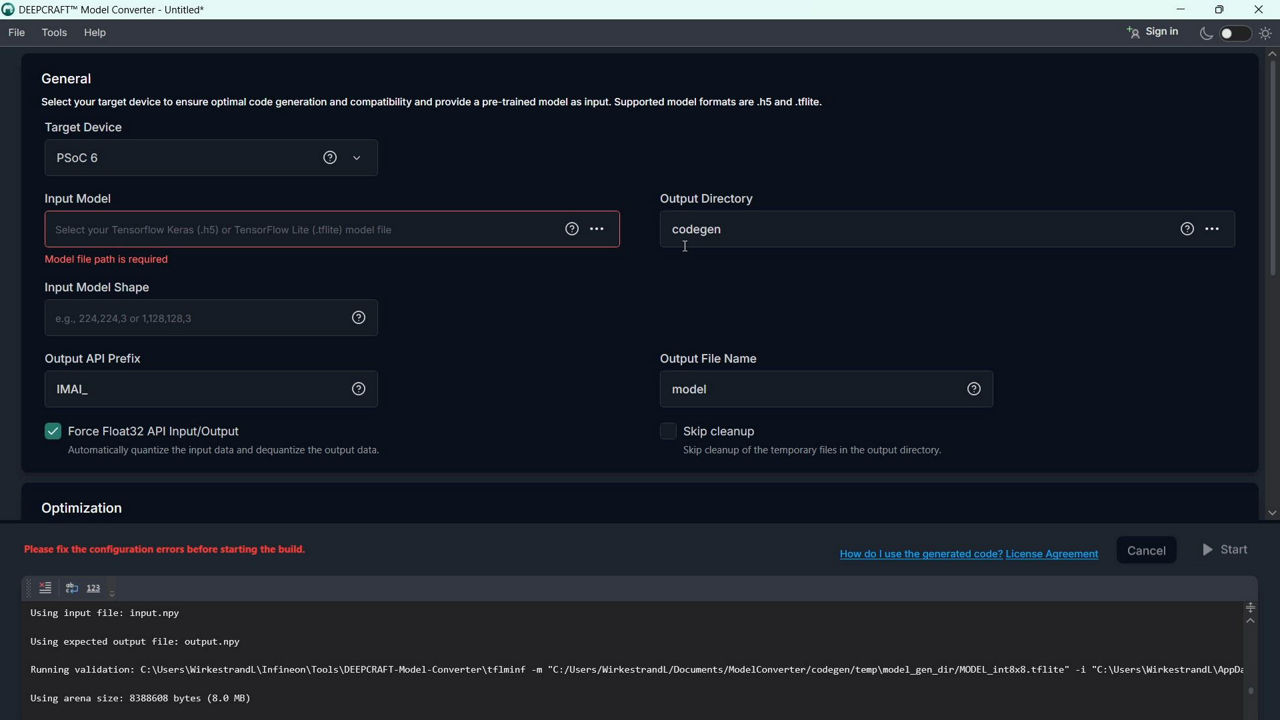This screenshot has width=1280, height=720.
Task: Toggle the dark/light theme switch
Action: [x=1234, y=33]
